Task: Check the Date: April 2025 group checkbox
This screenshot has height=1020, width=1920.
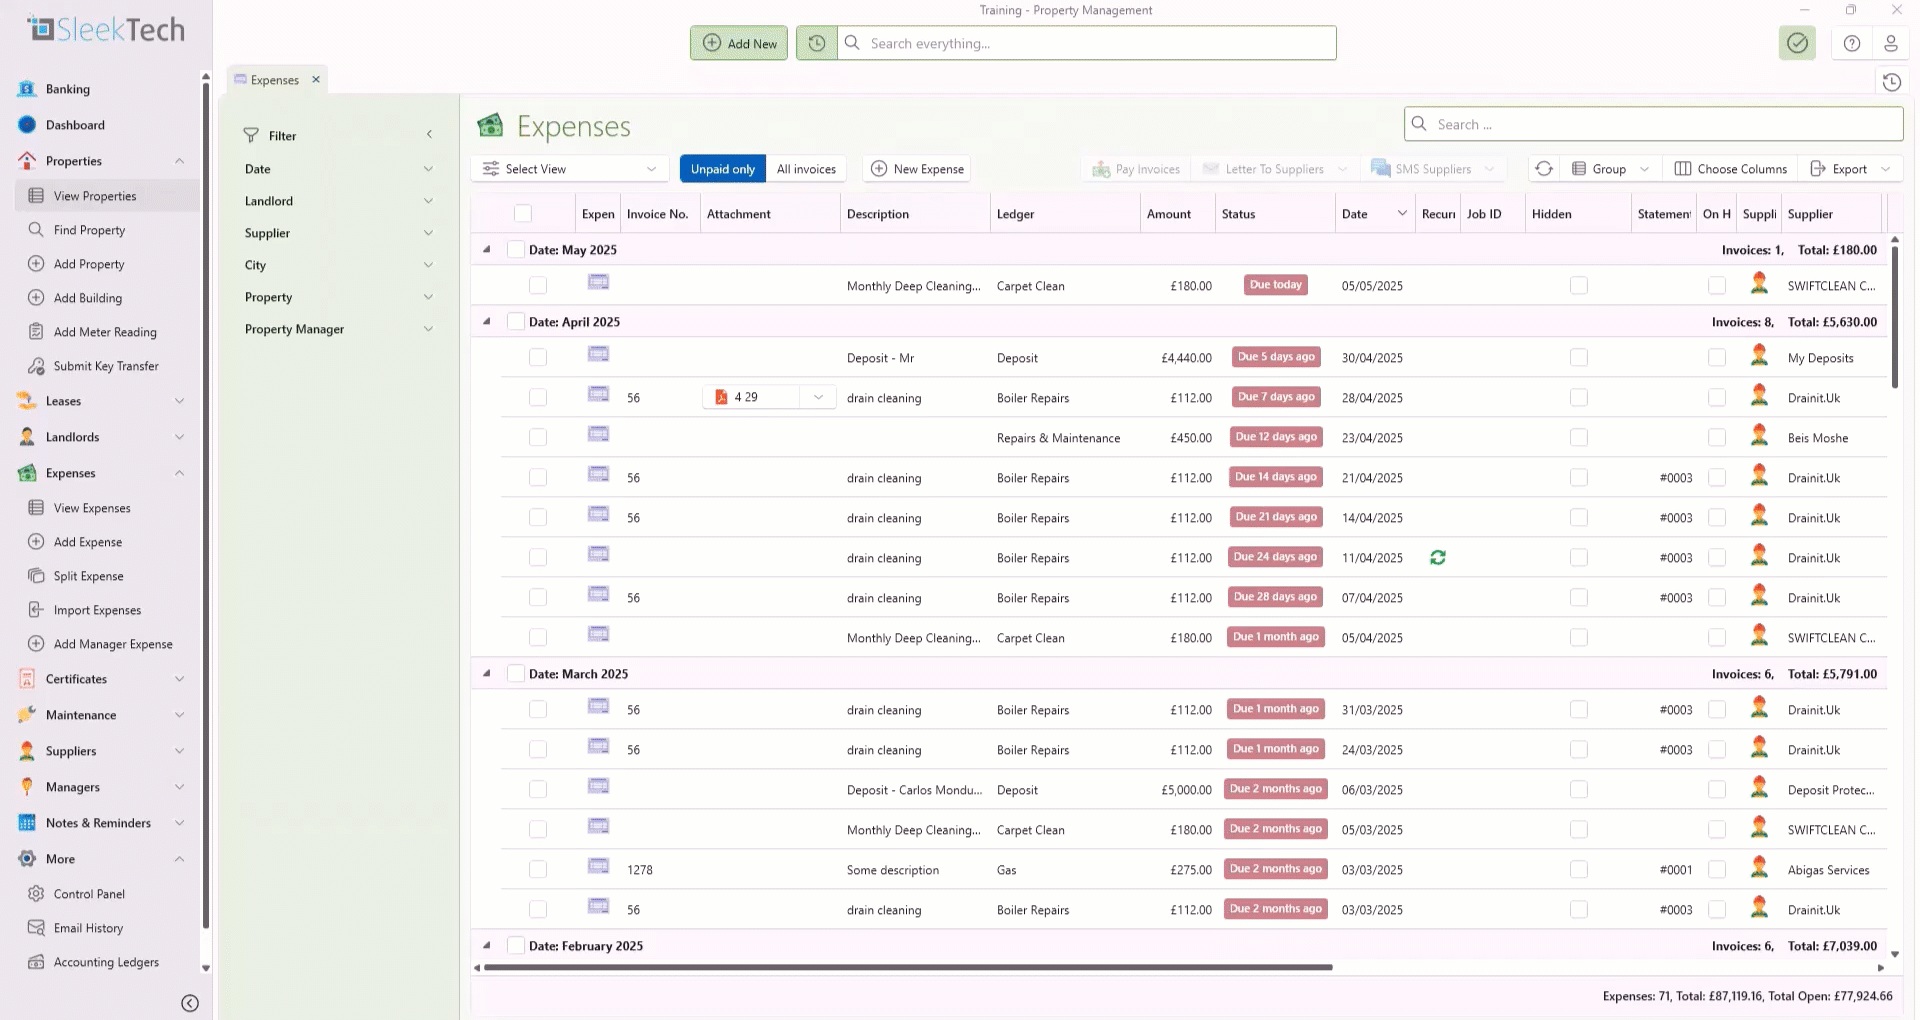Action: click(x=516, y=322)
